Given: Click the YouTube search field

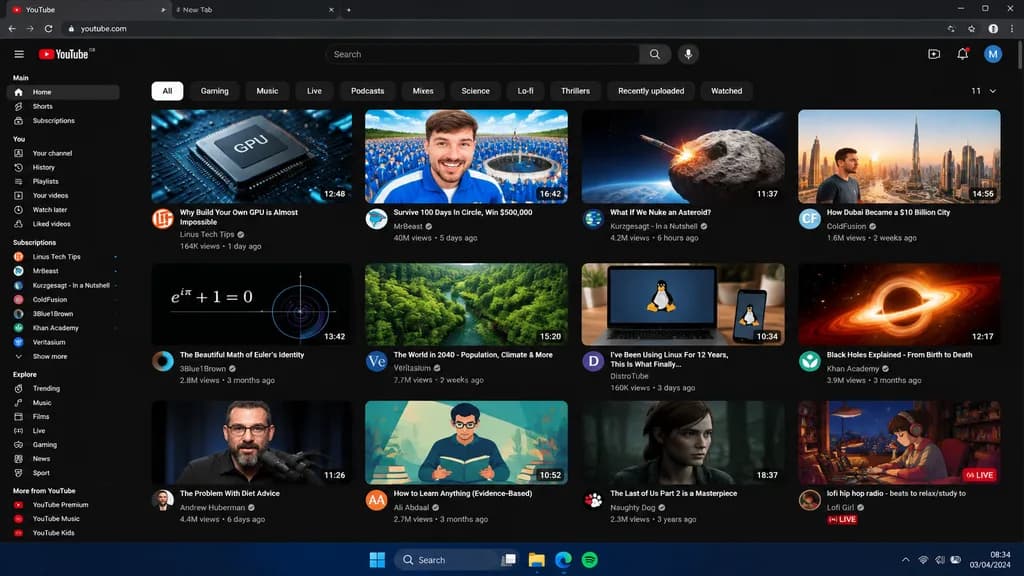Looking at the screenshot, I should (483, 54).
